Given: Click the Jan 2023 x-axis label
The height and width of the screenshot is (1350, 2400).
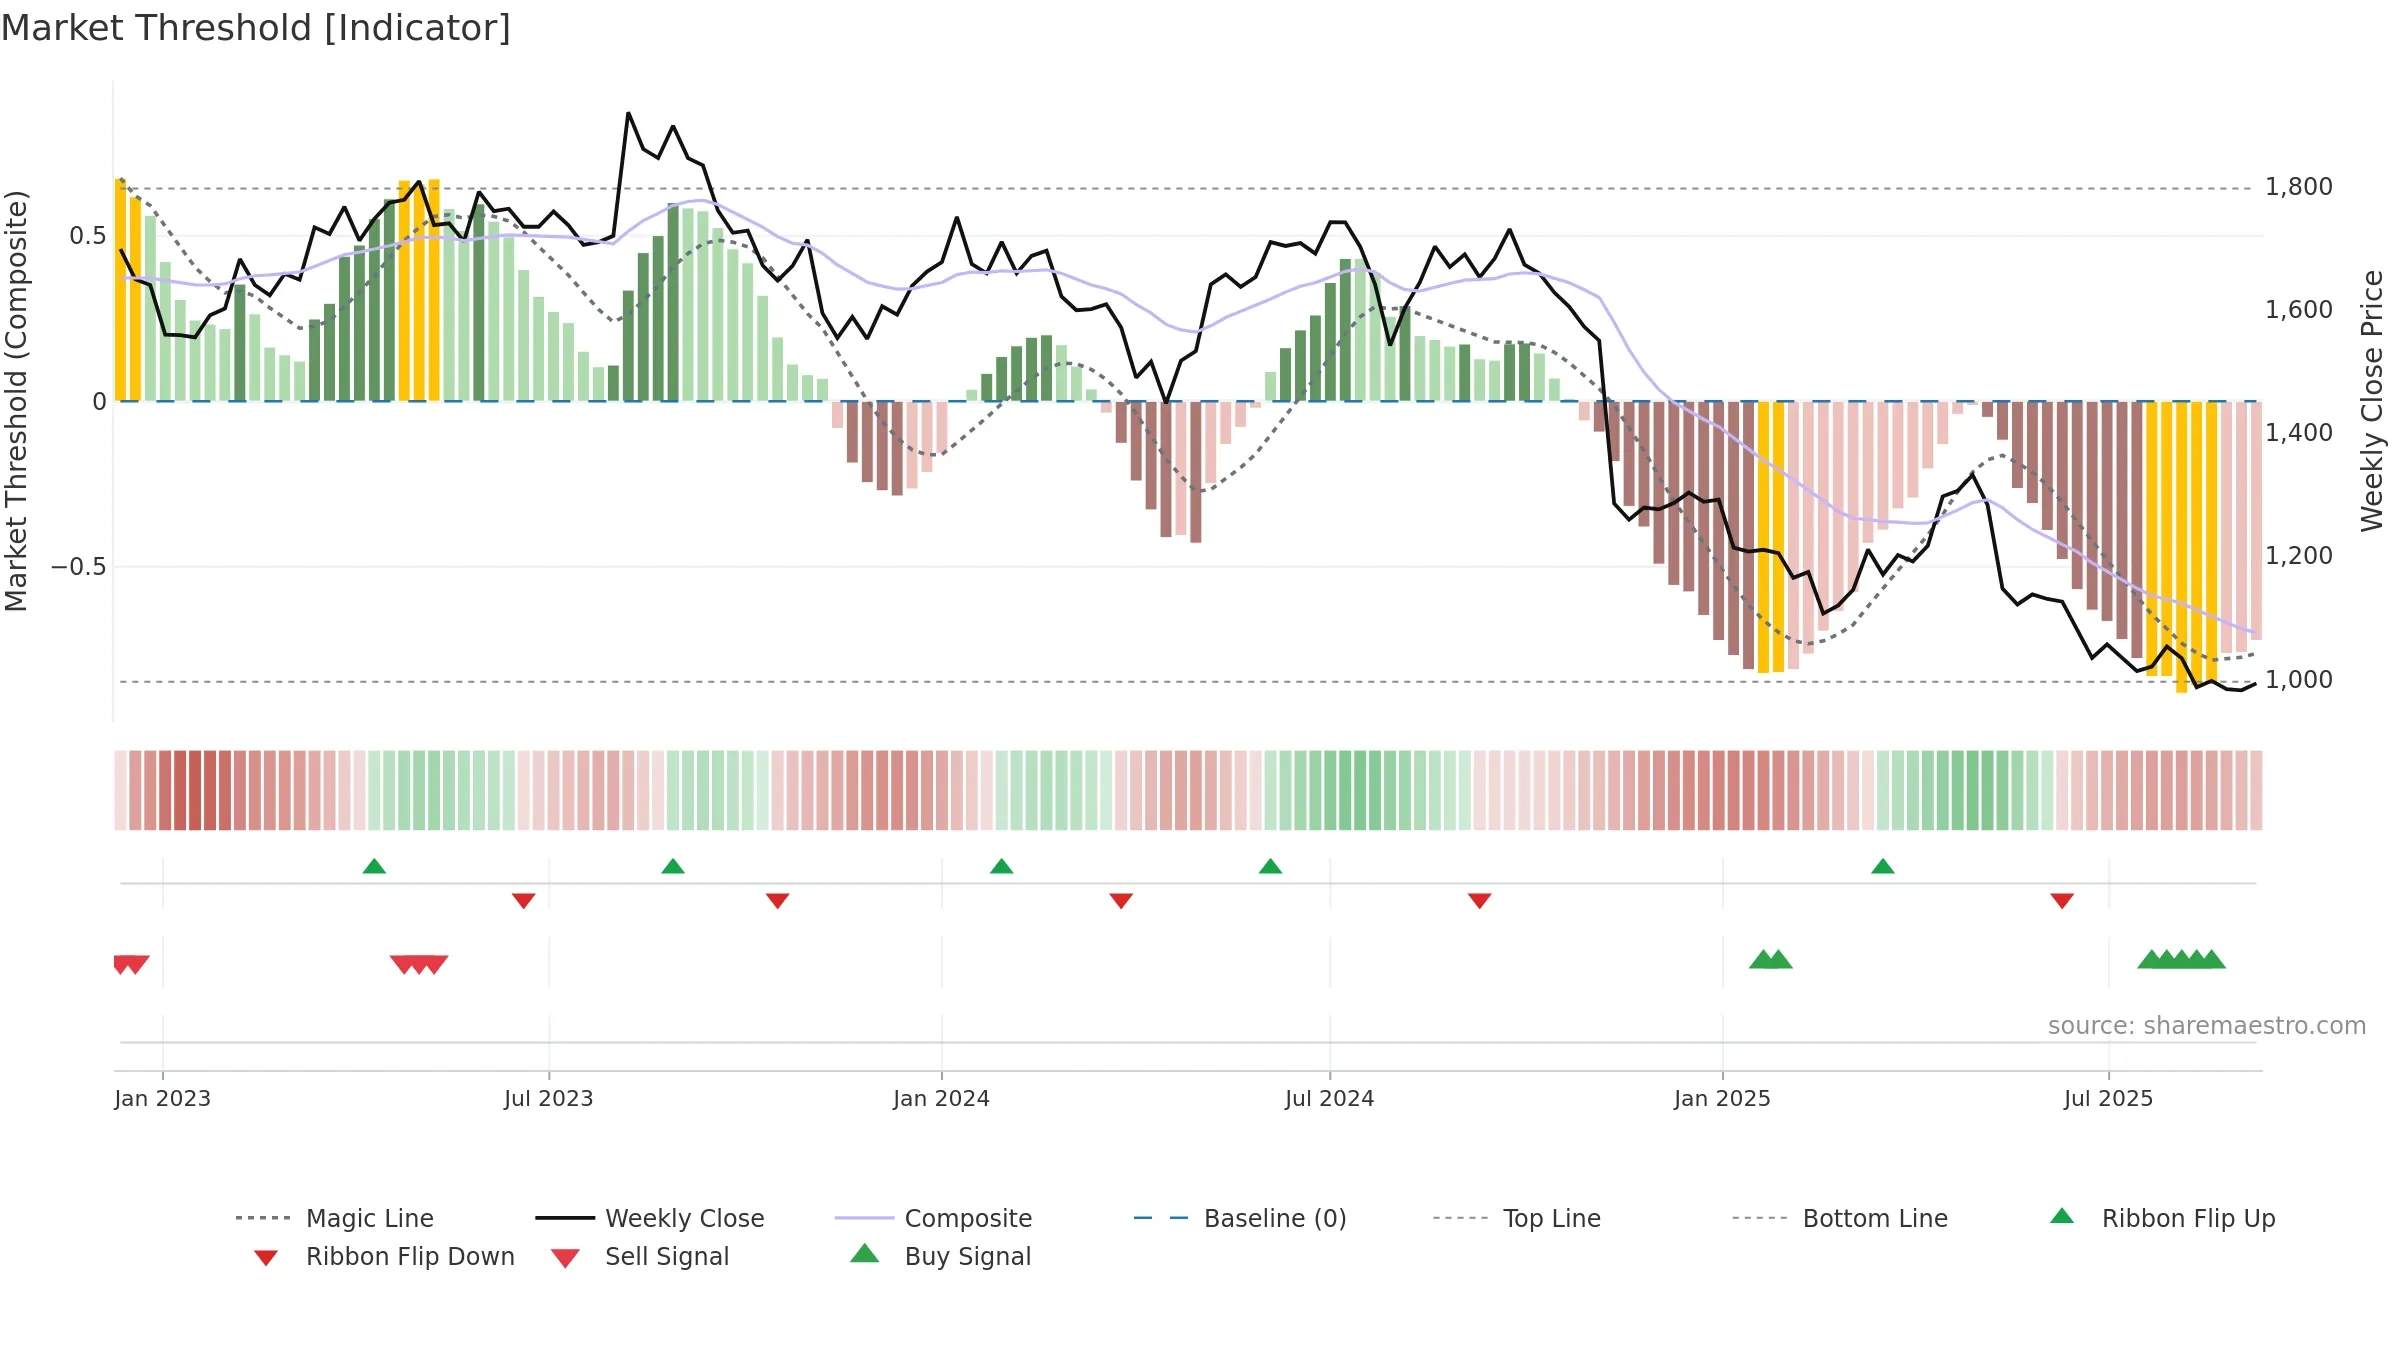Looking at the screenshot, I should point(163,1098).
